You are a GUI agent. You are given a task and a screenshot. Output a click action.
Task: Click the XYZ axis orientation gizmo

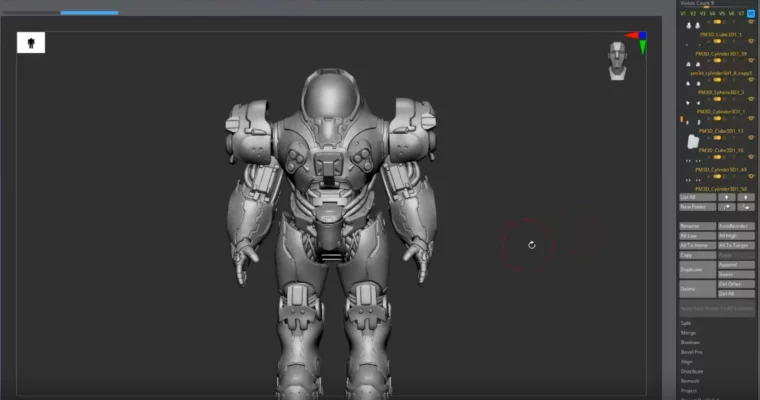(637, 43)
